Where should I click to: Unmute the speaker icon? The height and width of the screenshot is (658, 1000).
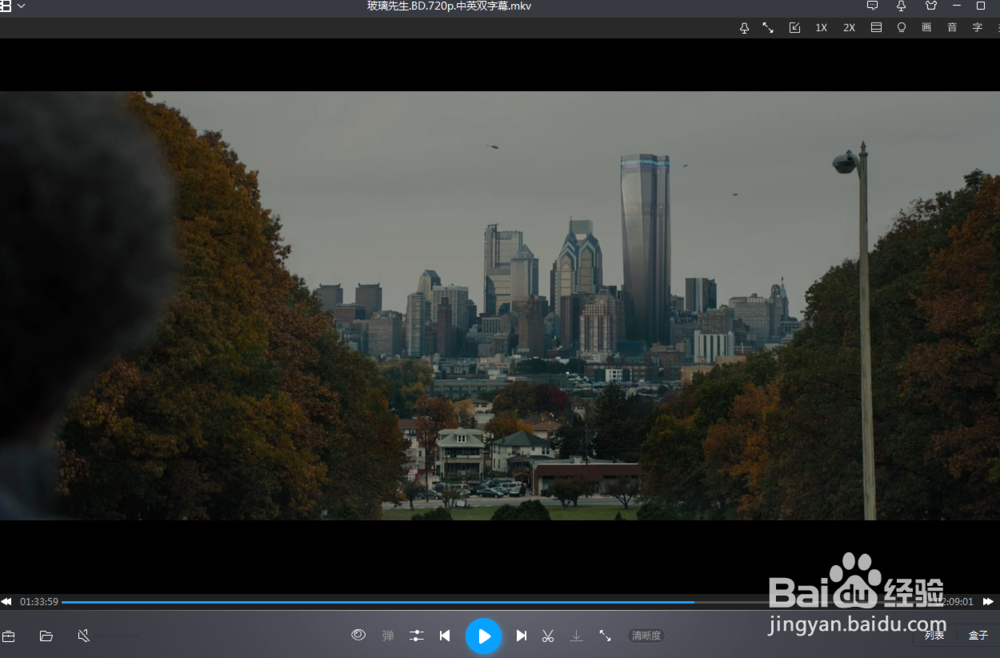coord(84,636)
